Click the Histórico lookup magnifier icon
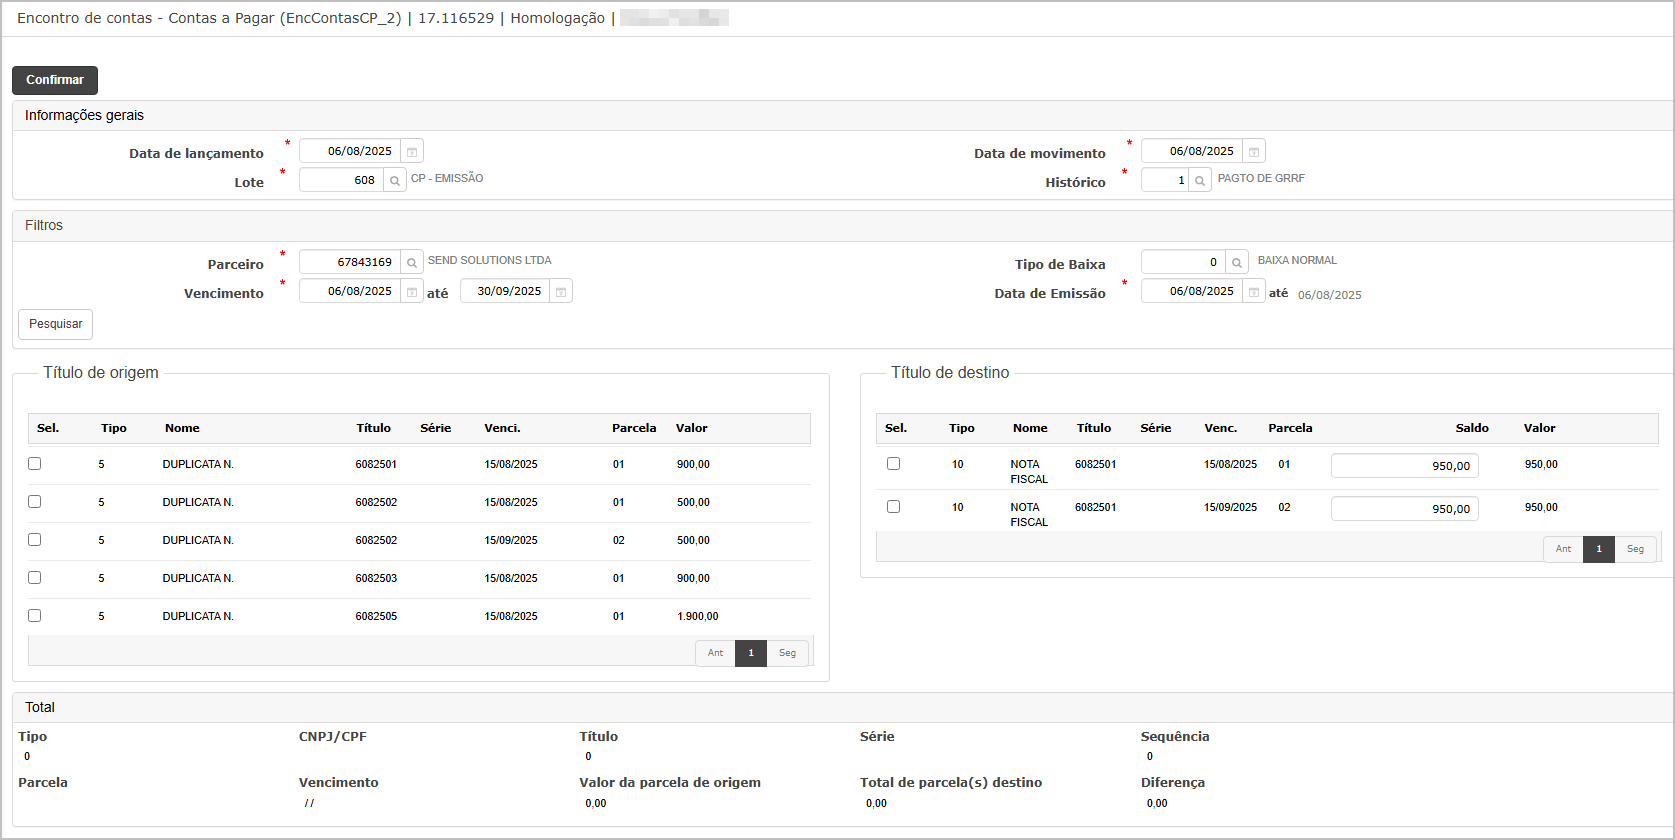This screenshot has height=840, width=1675. click(x=1200, y=180)
